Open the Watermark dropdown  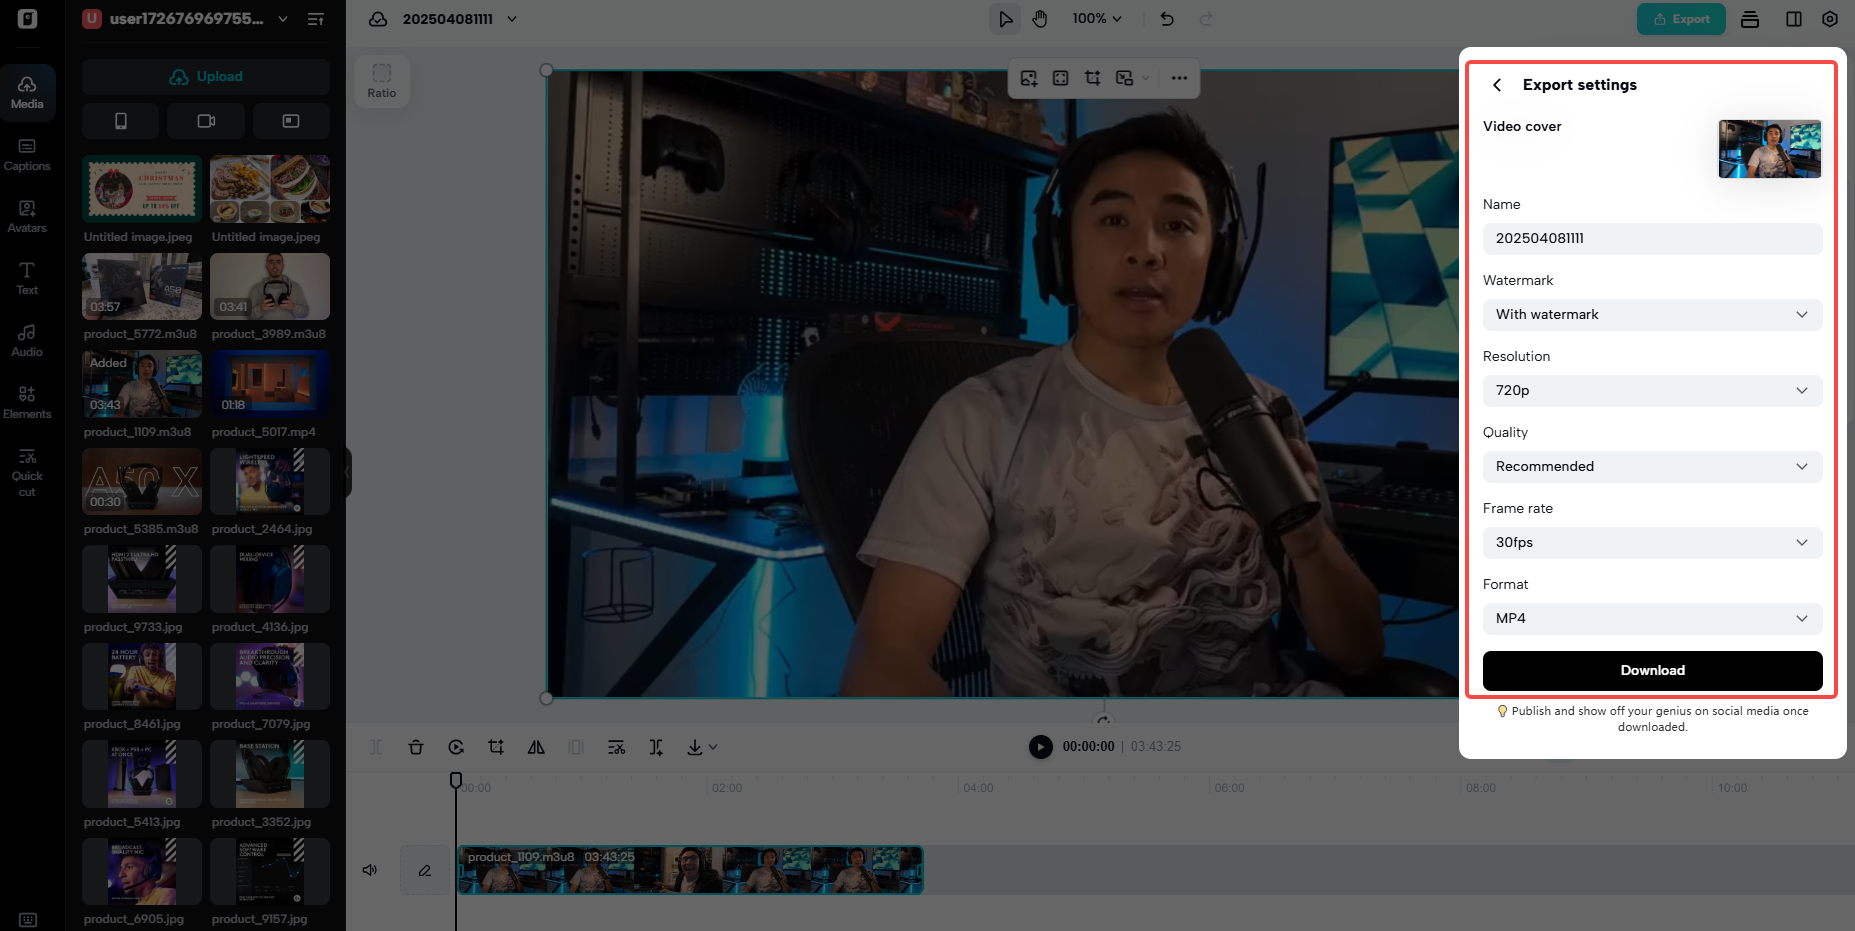pos(1651,314)
